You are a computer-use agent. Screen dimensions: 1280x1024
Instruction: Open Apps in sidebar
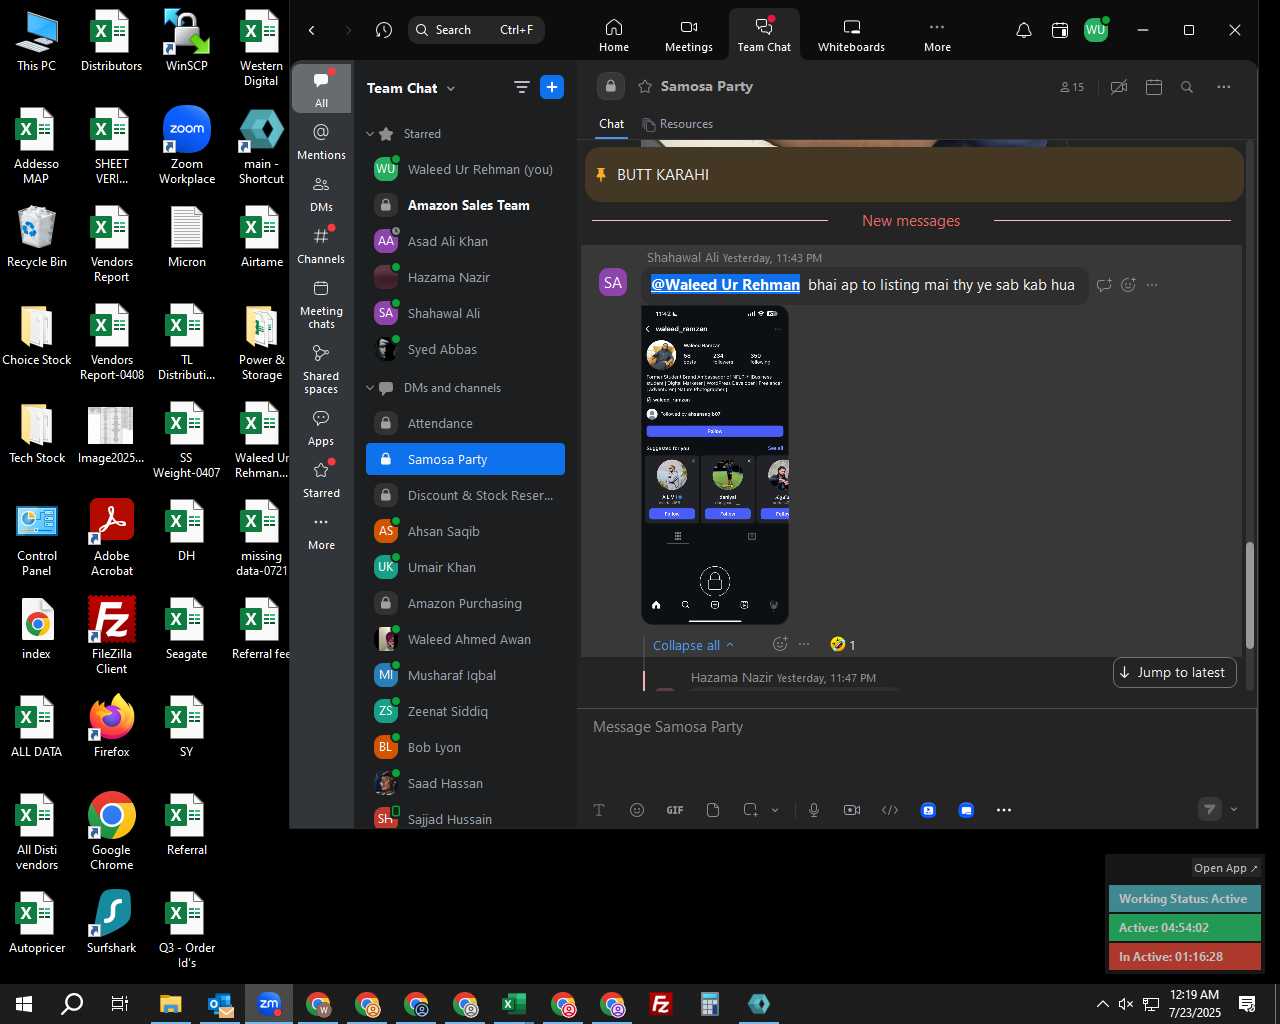click(321, 428)
